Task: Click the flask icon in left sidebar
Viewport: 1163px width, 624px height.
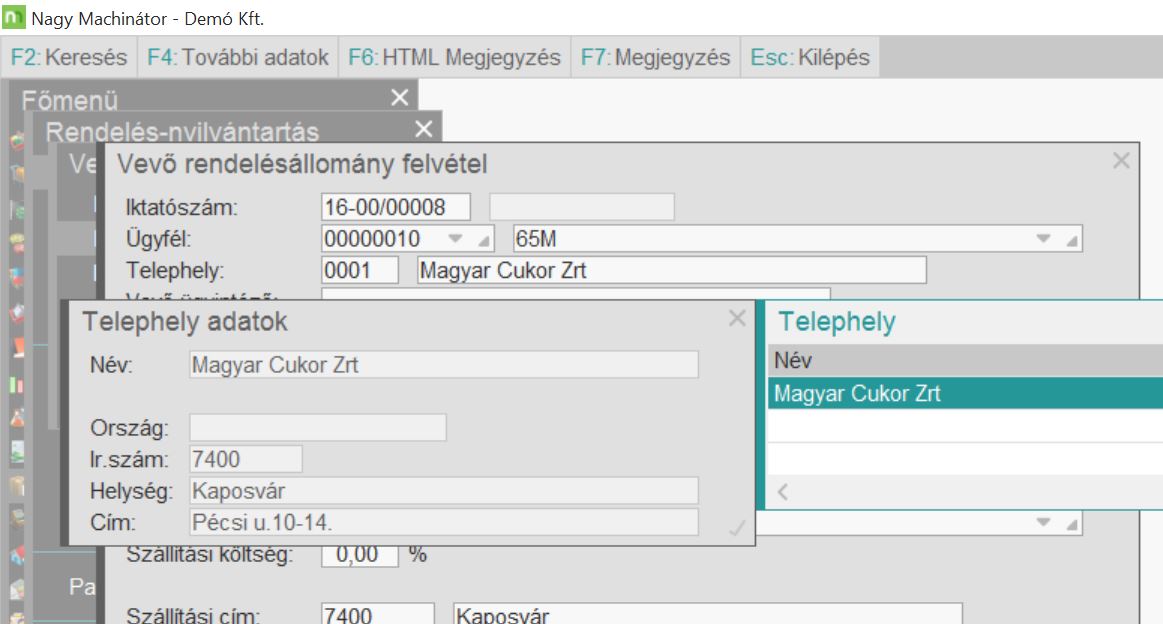Action: coord(17,417)
